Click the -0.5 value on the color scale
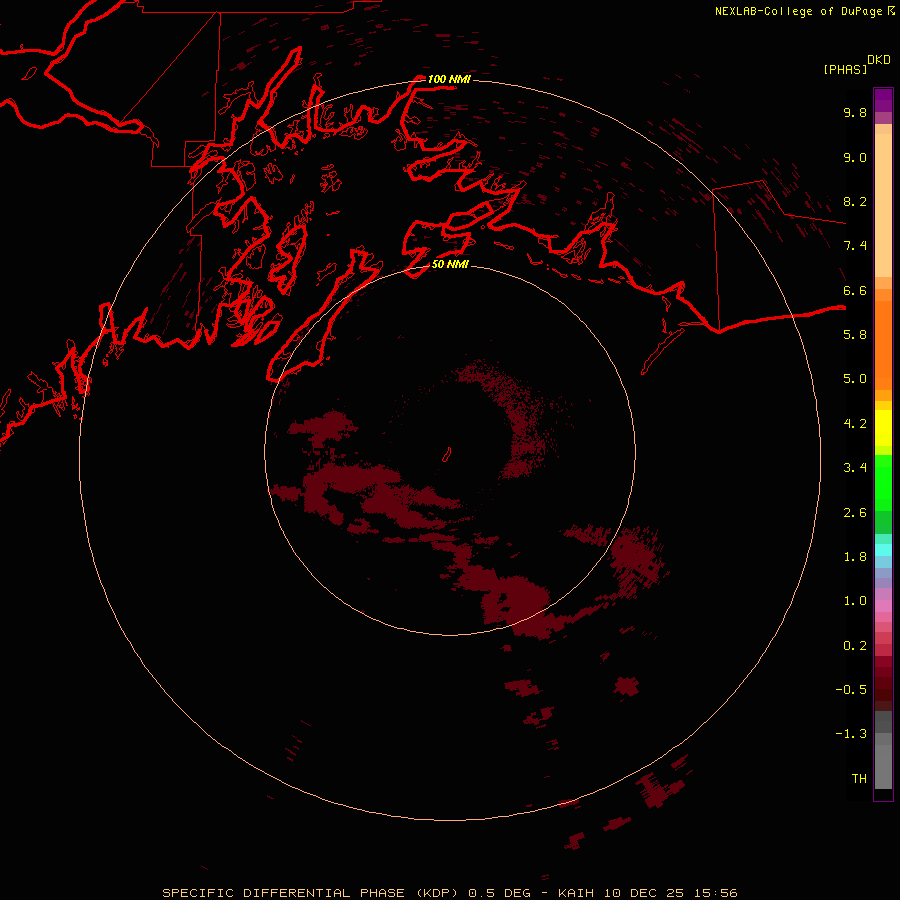Viewport: 900px width, 900px height. [x=851, y=690]
